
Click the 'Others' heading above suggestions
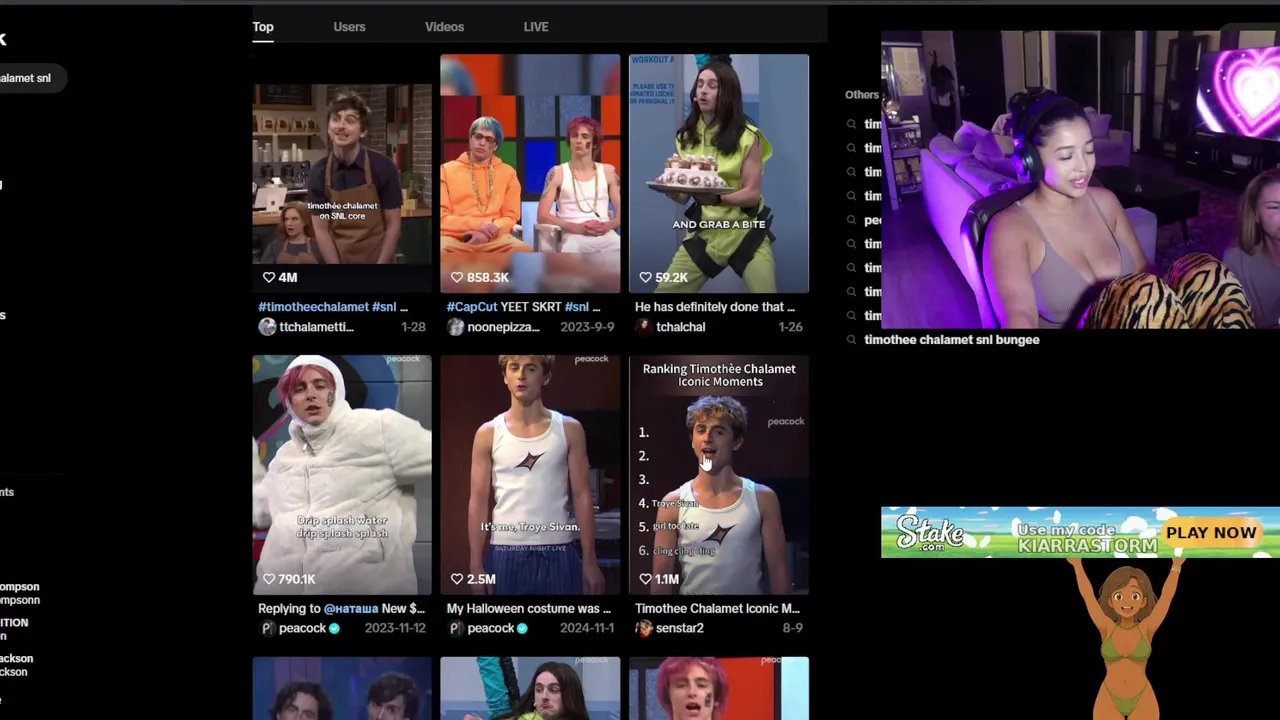[x=861, y=95]
